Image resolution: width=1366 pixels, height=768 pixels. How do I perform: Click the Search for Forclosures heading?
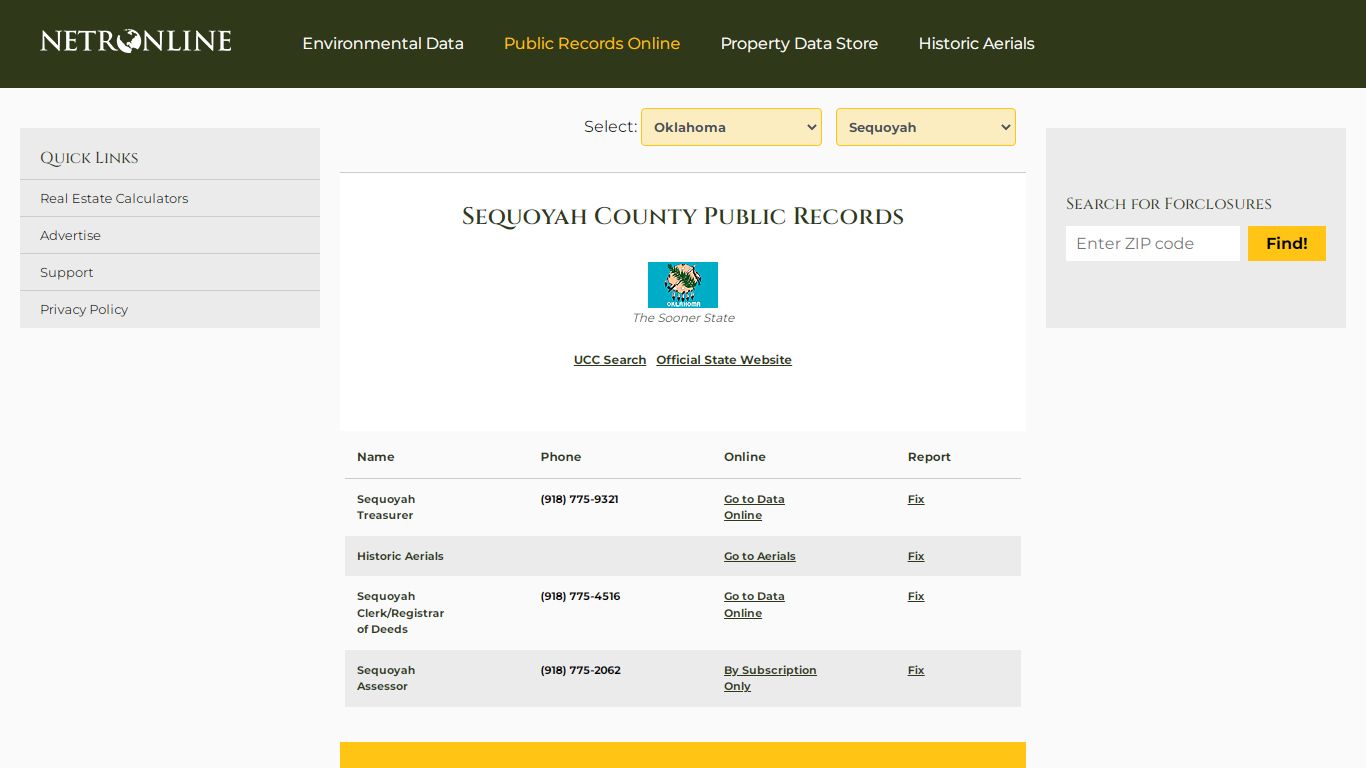click(1169, 204)
